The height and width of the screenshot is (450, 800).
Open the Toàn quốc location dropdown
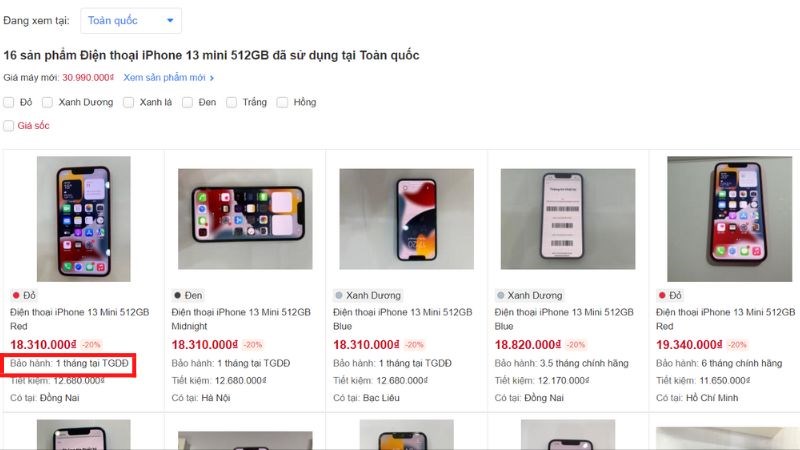pyautogui.click(x=132, y=20)
